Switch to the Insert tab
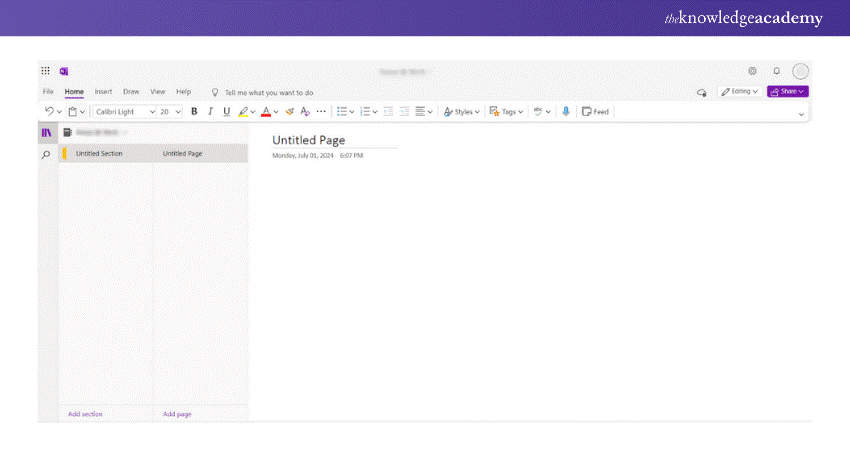 pos(103,91)
